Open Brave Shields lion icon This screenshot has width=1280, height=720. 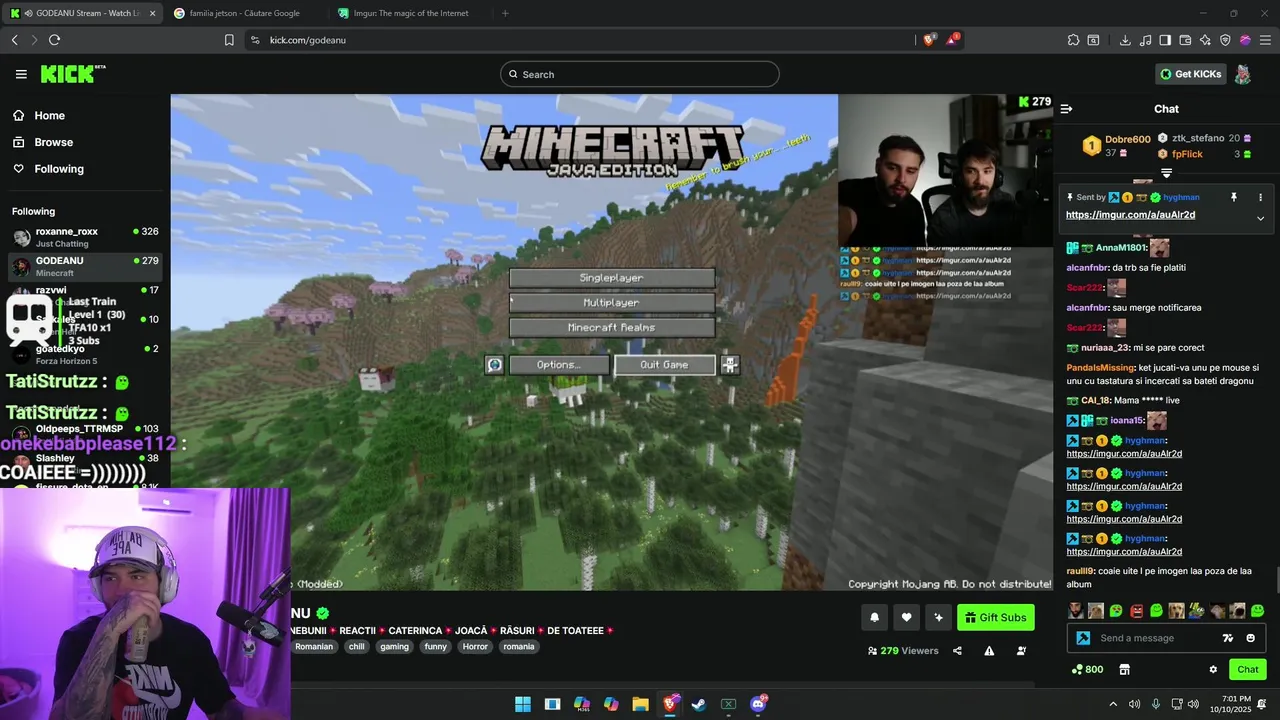click(x=929, y=40)
